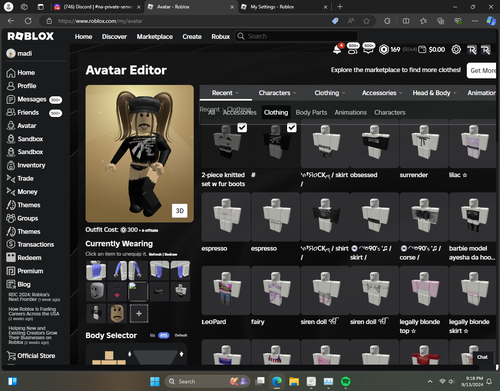Open Create in the top navigation
This screenshot has width=500, height=391.
pos(192,36)
